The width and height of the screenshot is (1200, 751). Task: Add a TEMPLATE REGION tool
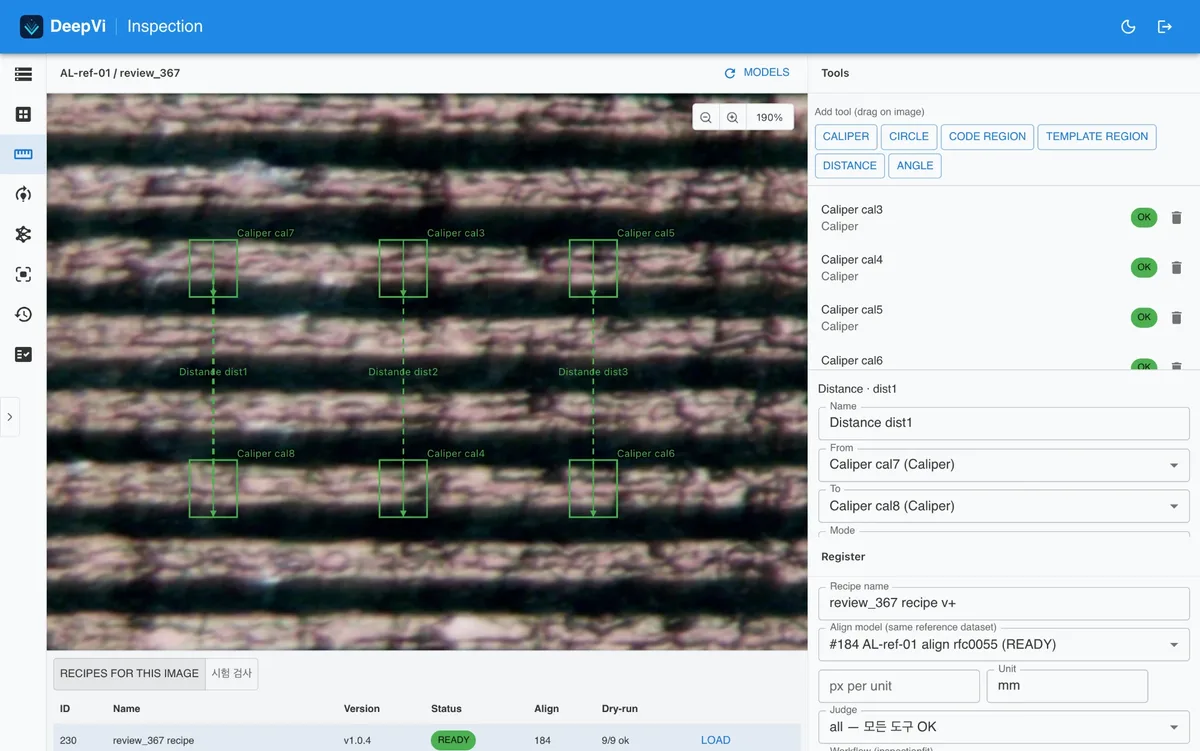click(x=1097, y=137)
